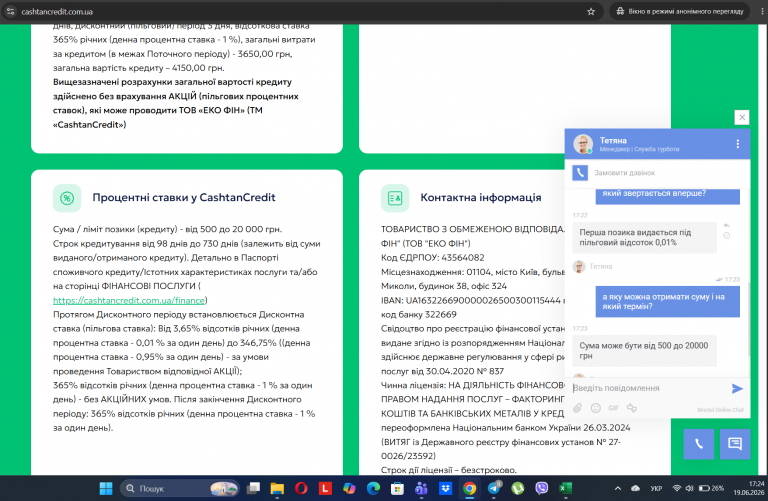Launch Opera browser from the taskbar
768x501 pixels.
(301, 488)
